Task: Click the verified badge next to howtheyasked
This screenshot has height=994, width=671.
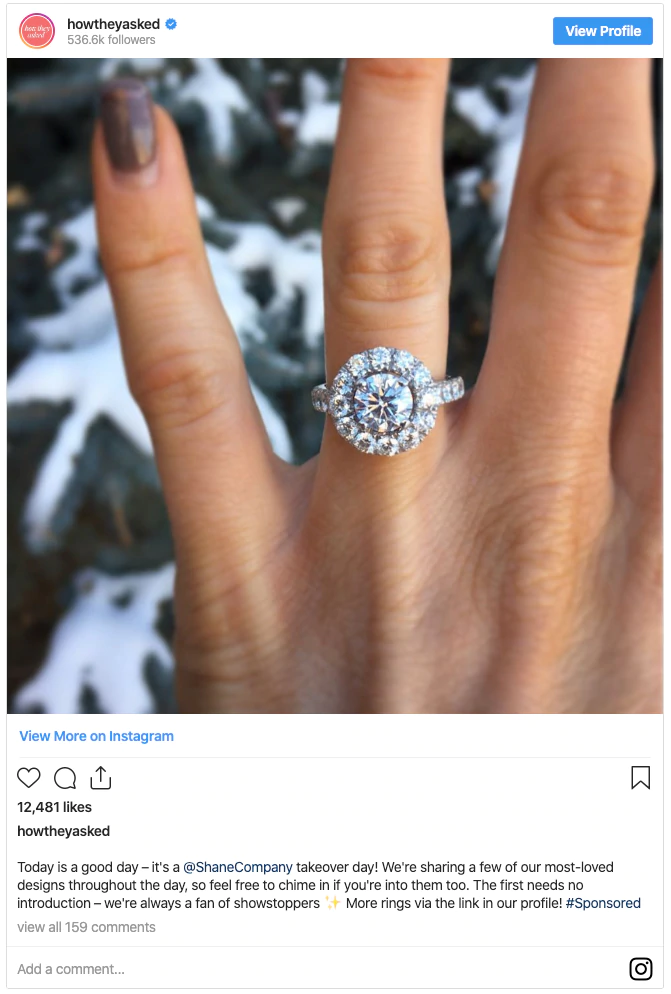Action: [171, 24]
